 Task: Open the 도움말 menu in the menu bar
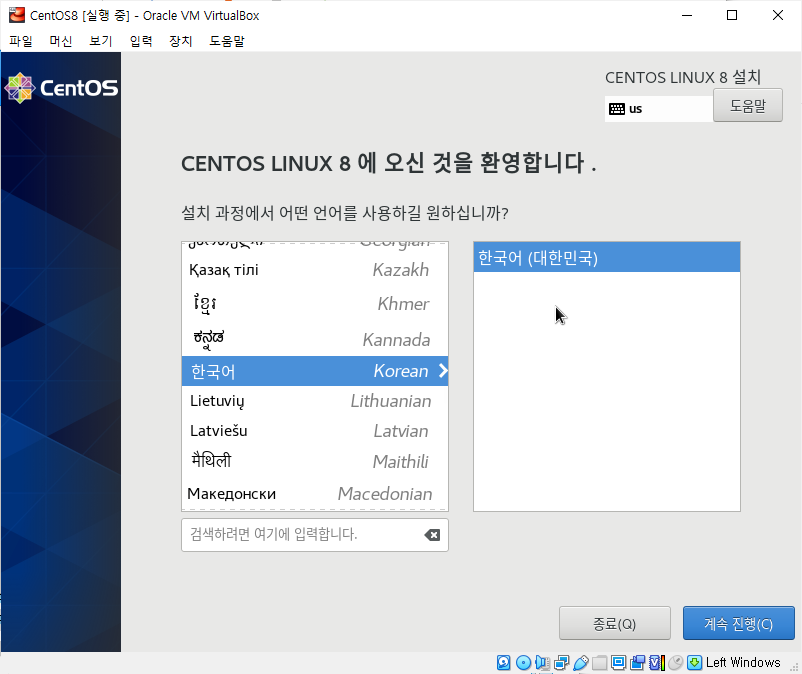point(227,41)
